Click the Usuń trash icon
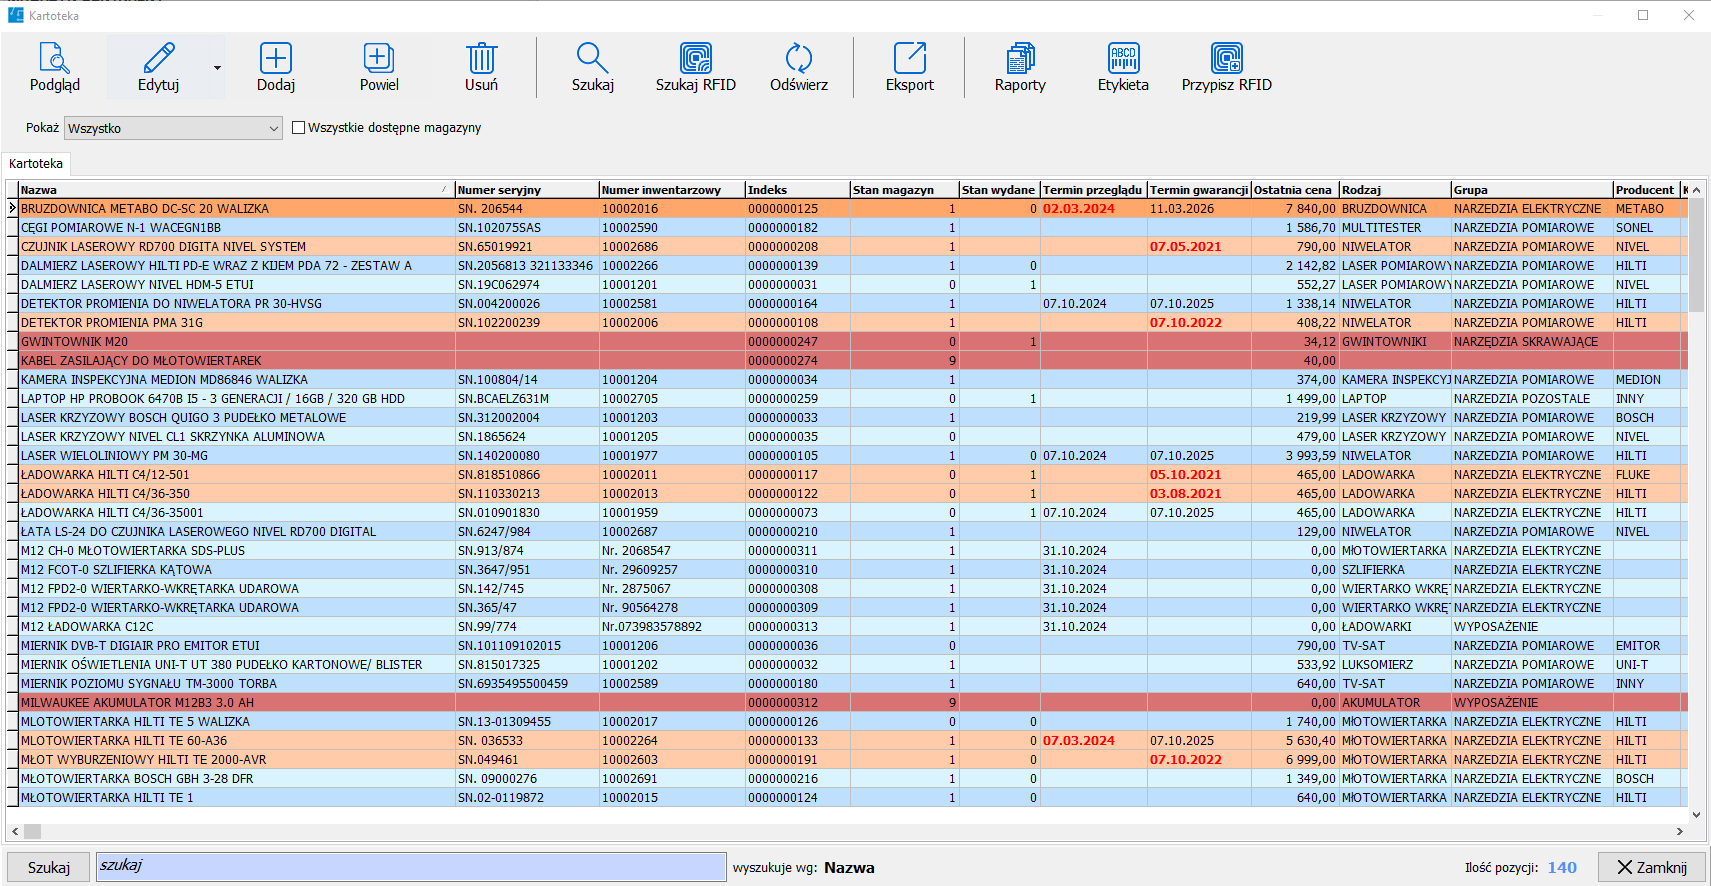1711x886 pixels. [x=481, y=58]
